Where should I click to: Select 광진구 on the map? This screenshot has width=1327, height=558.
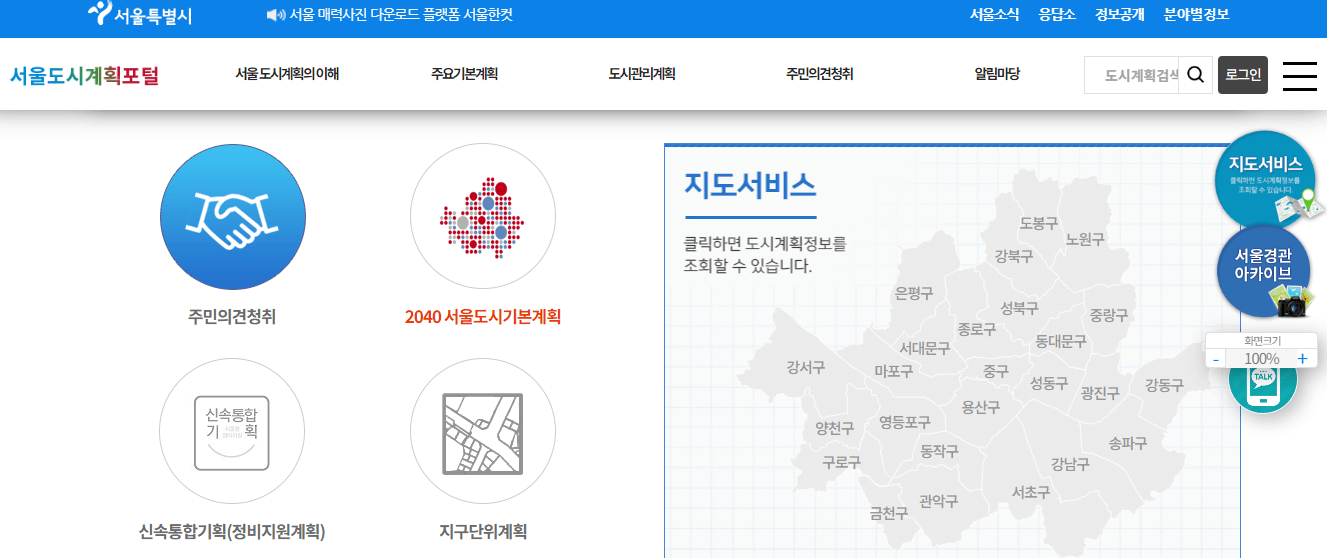tap(1100, 393)
